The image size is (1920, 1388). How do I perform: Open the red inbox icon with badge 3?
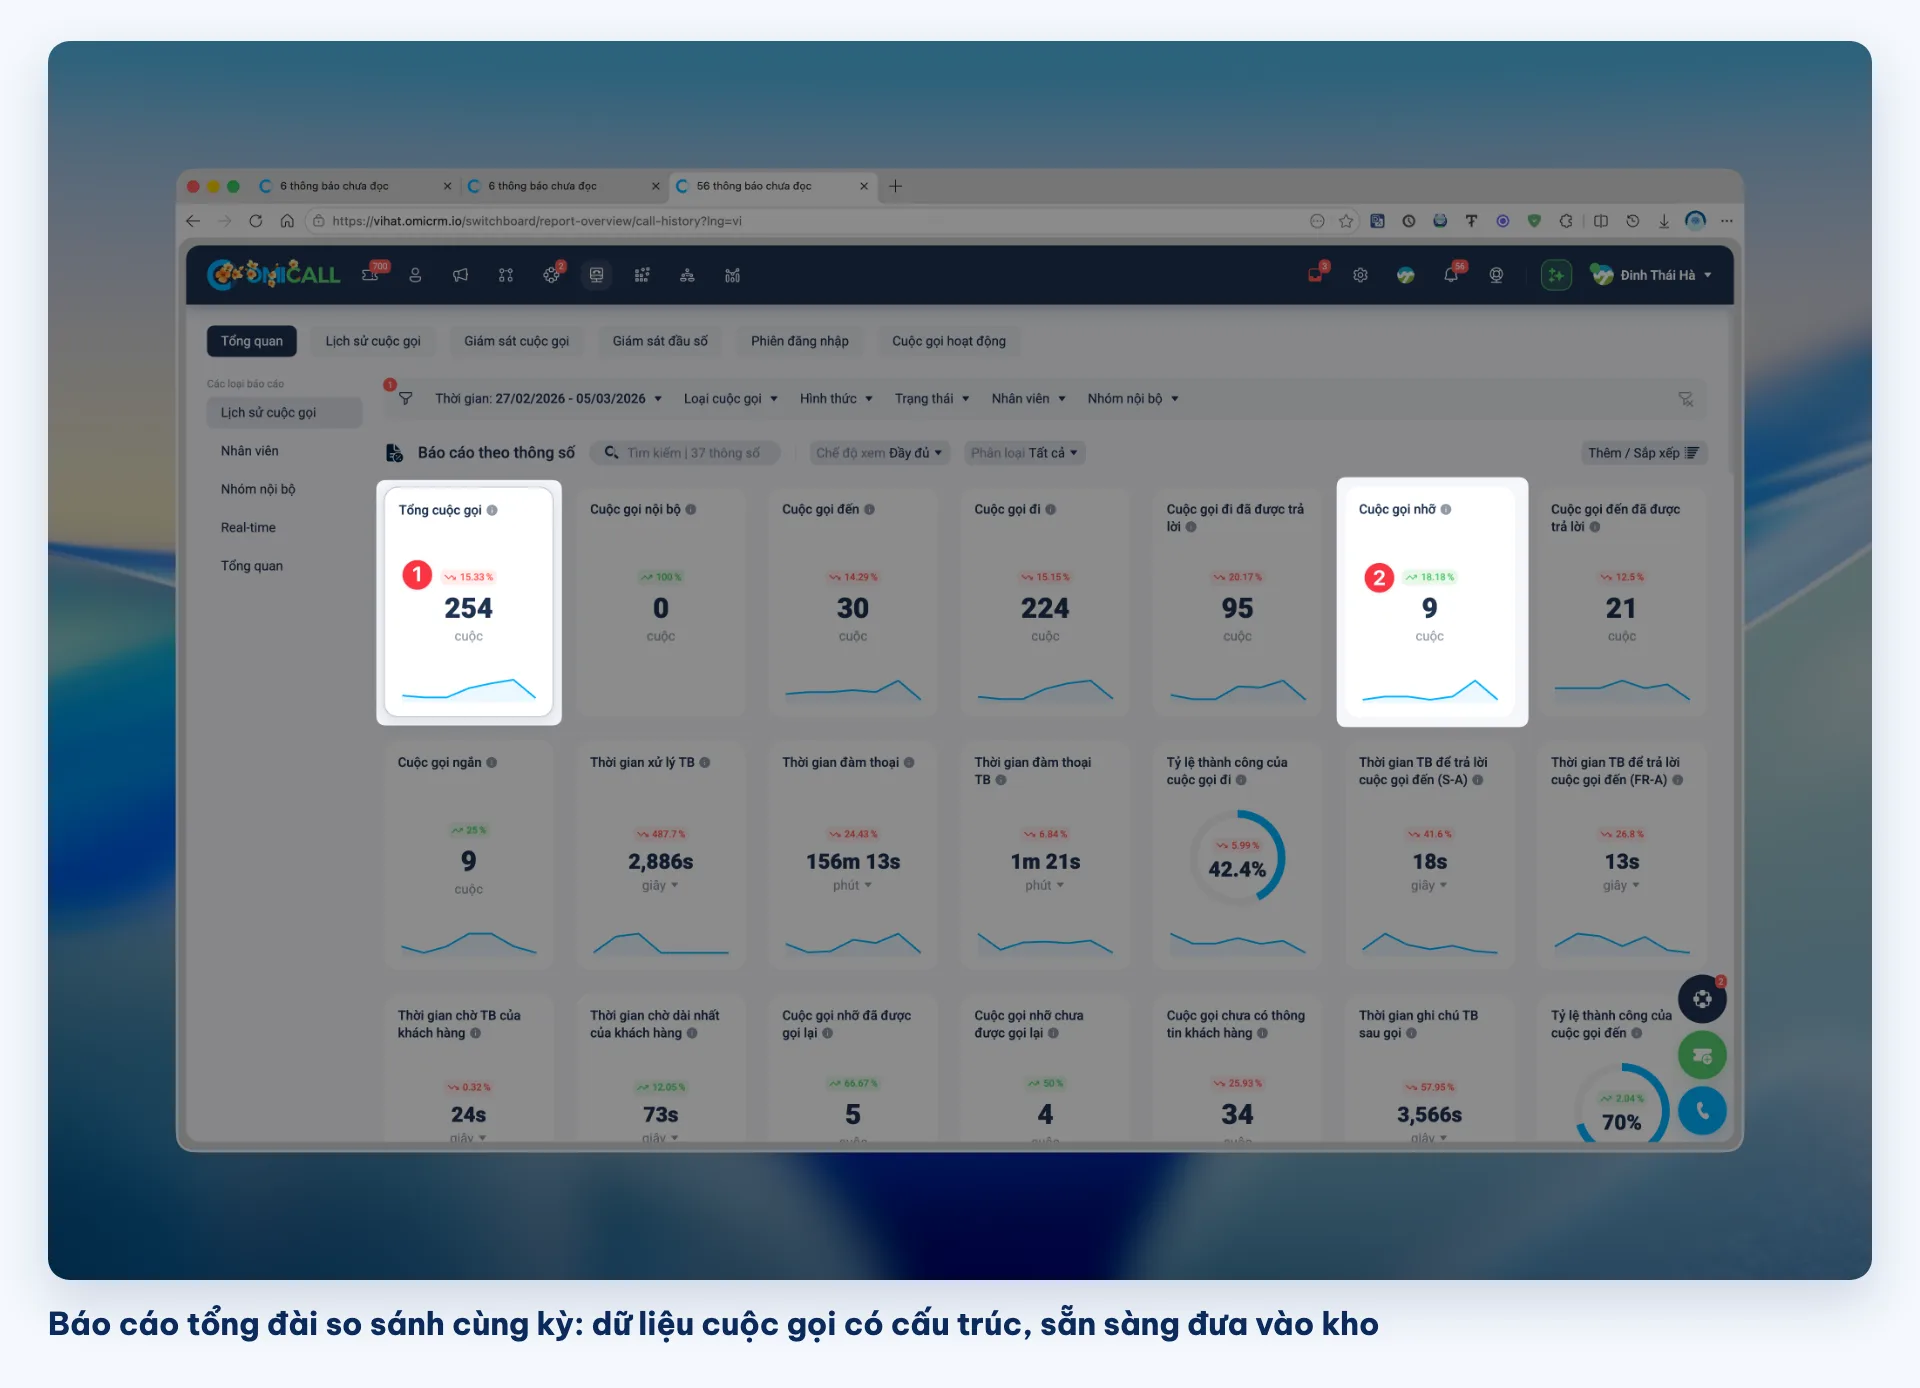click(1316, 274)
